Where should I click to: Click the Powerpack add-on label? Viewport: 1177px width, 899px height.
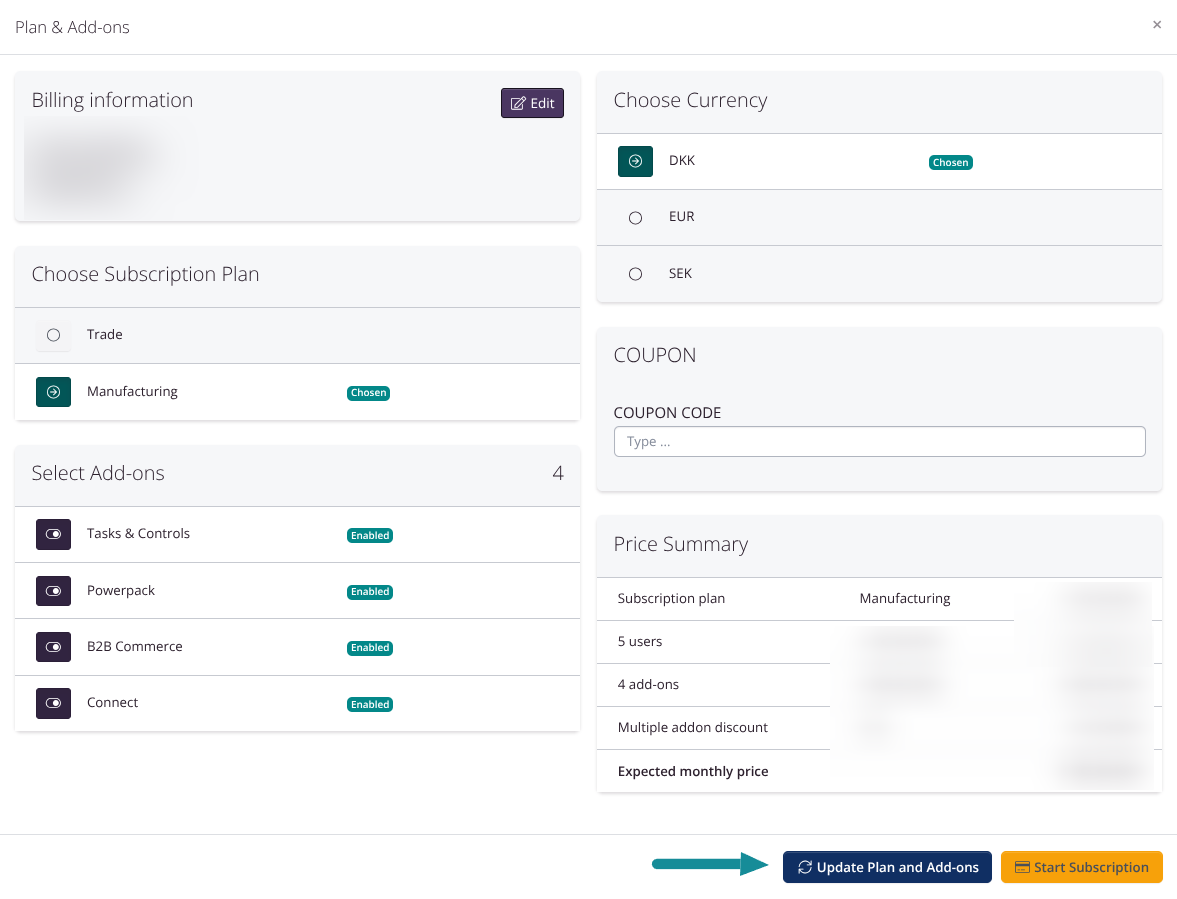click(121, 591)
